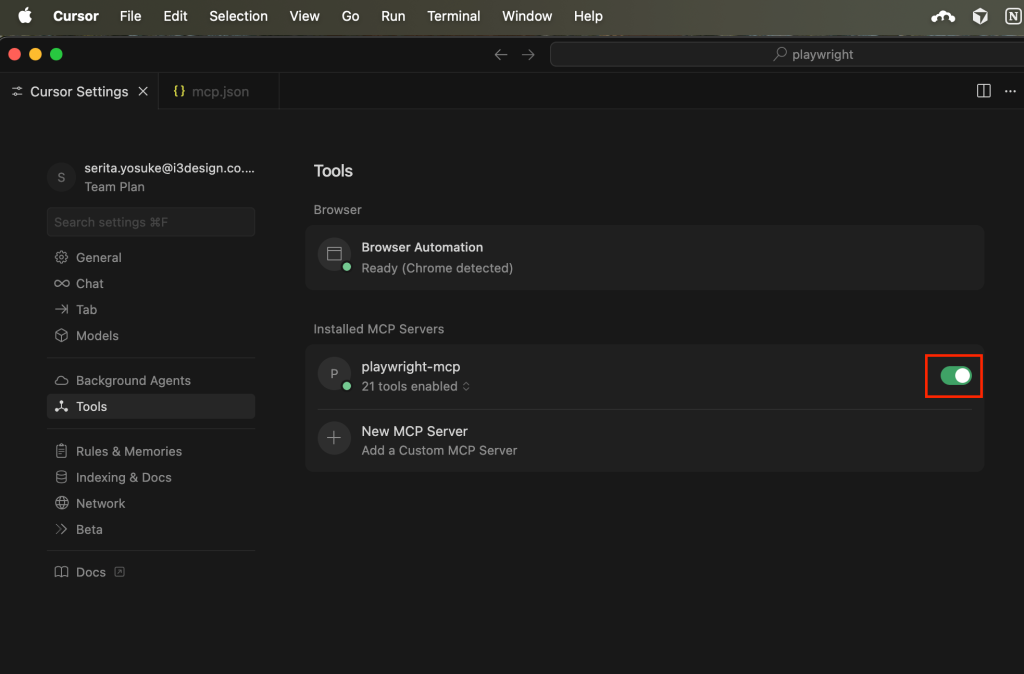The width and height of the screenshot is (1024, 674).
Task: Open the General settings section
Action: tap(98, 257)
